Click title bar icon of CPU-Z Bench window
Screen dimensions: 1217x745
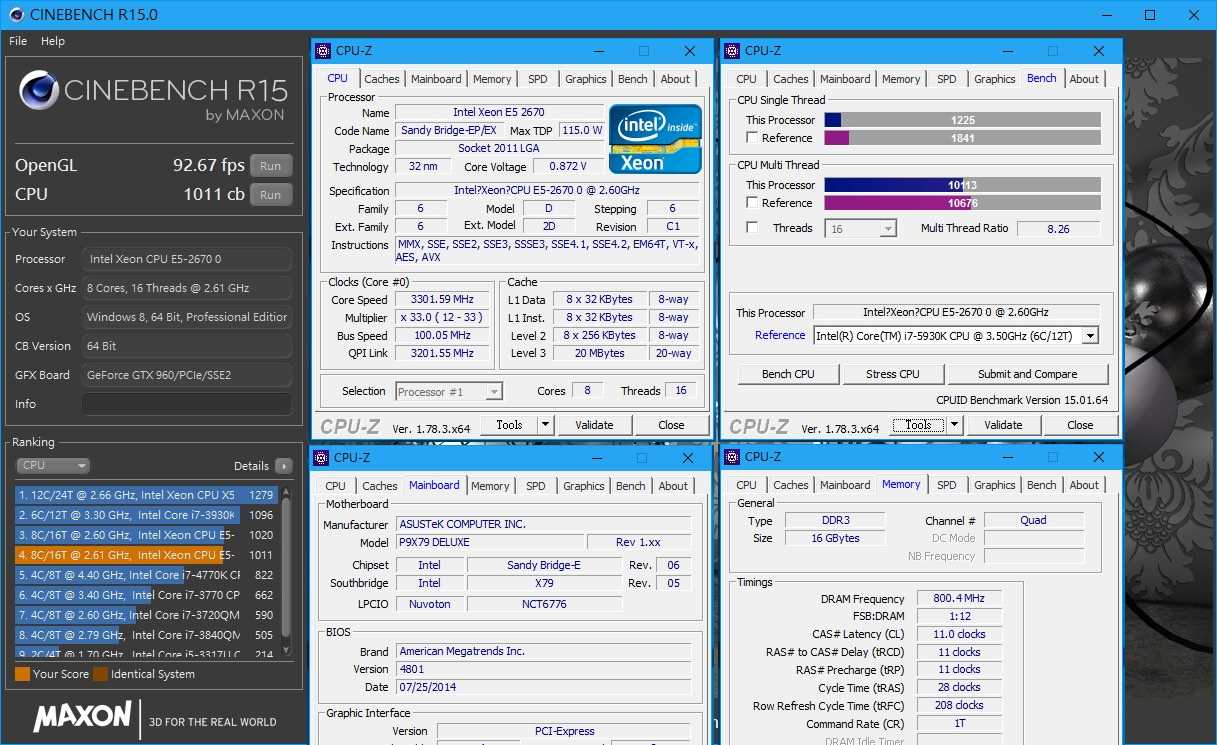coord(732,51)
